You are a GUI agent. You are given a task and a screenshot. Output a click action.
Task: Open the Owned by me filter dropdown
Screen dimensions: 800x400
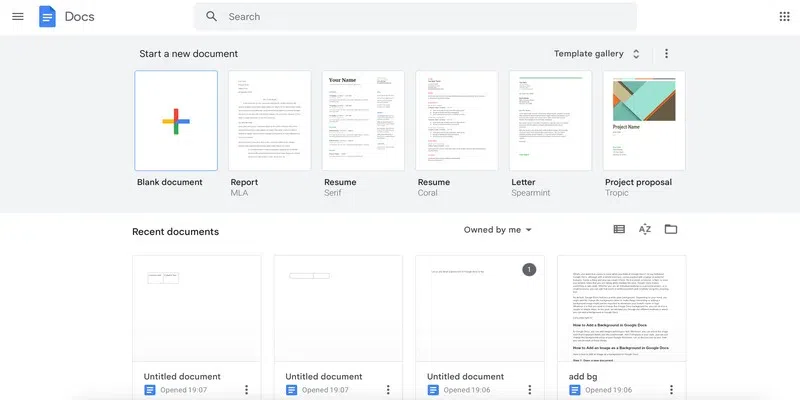pyautogui.click(x=497, y=230)
